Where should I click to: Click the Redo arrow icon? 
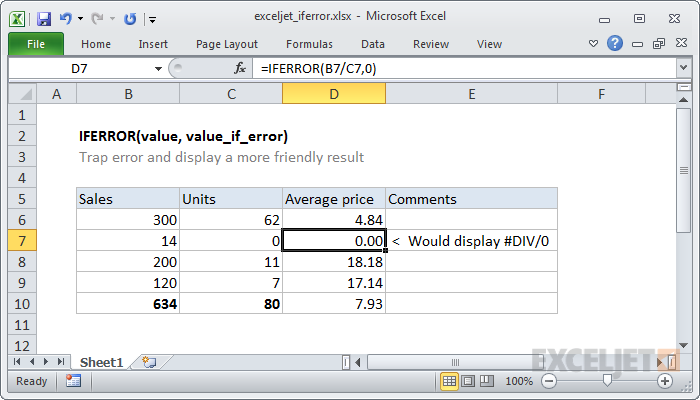tap(97, 18)
